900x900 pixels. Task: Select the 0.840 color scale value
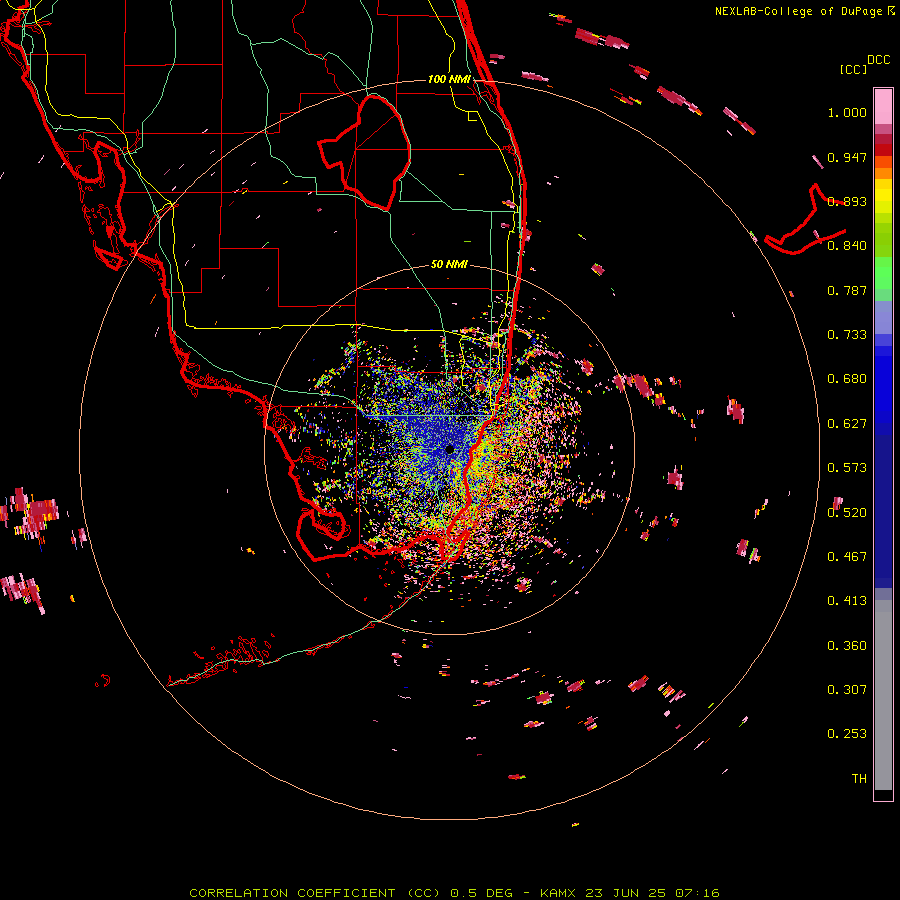click(847, 246)
